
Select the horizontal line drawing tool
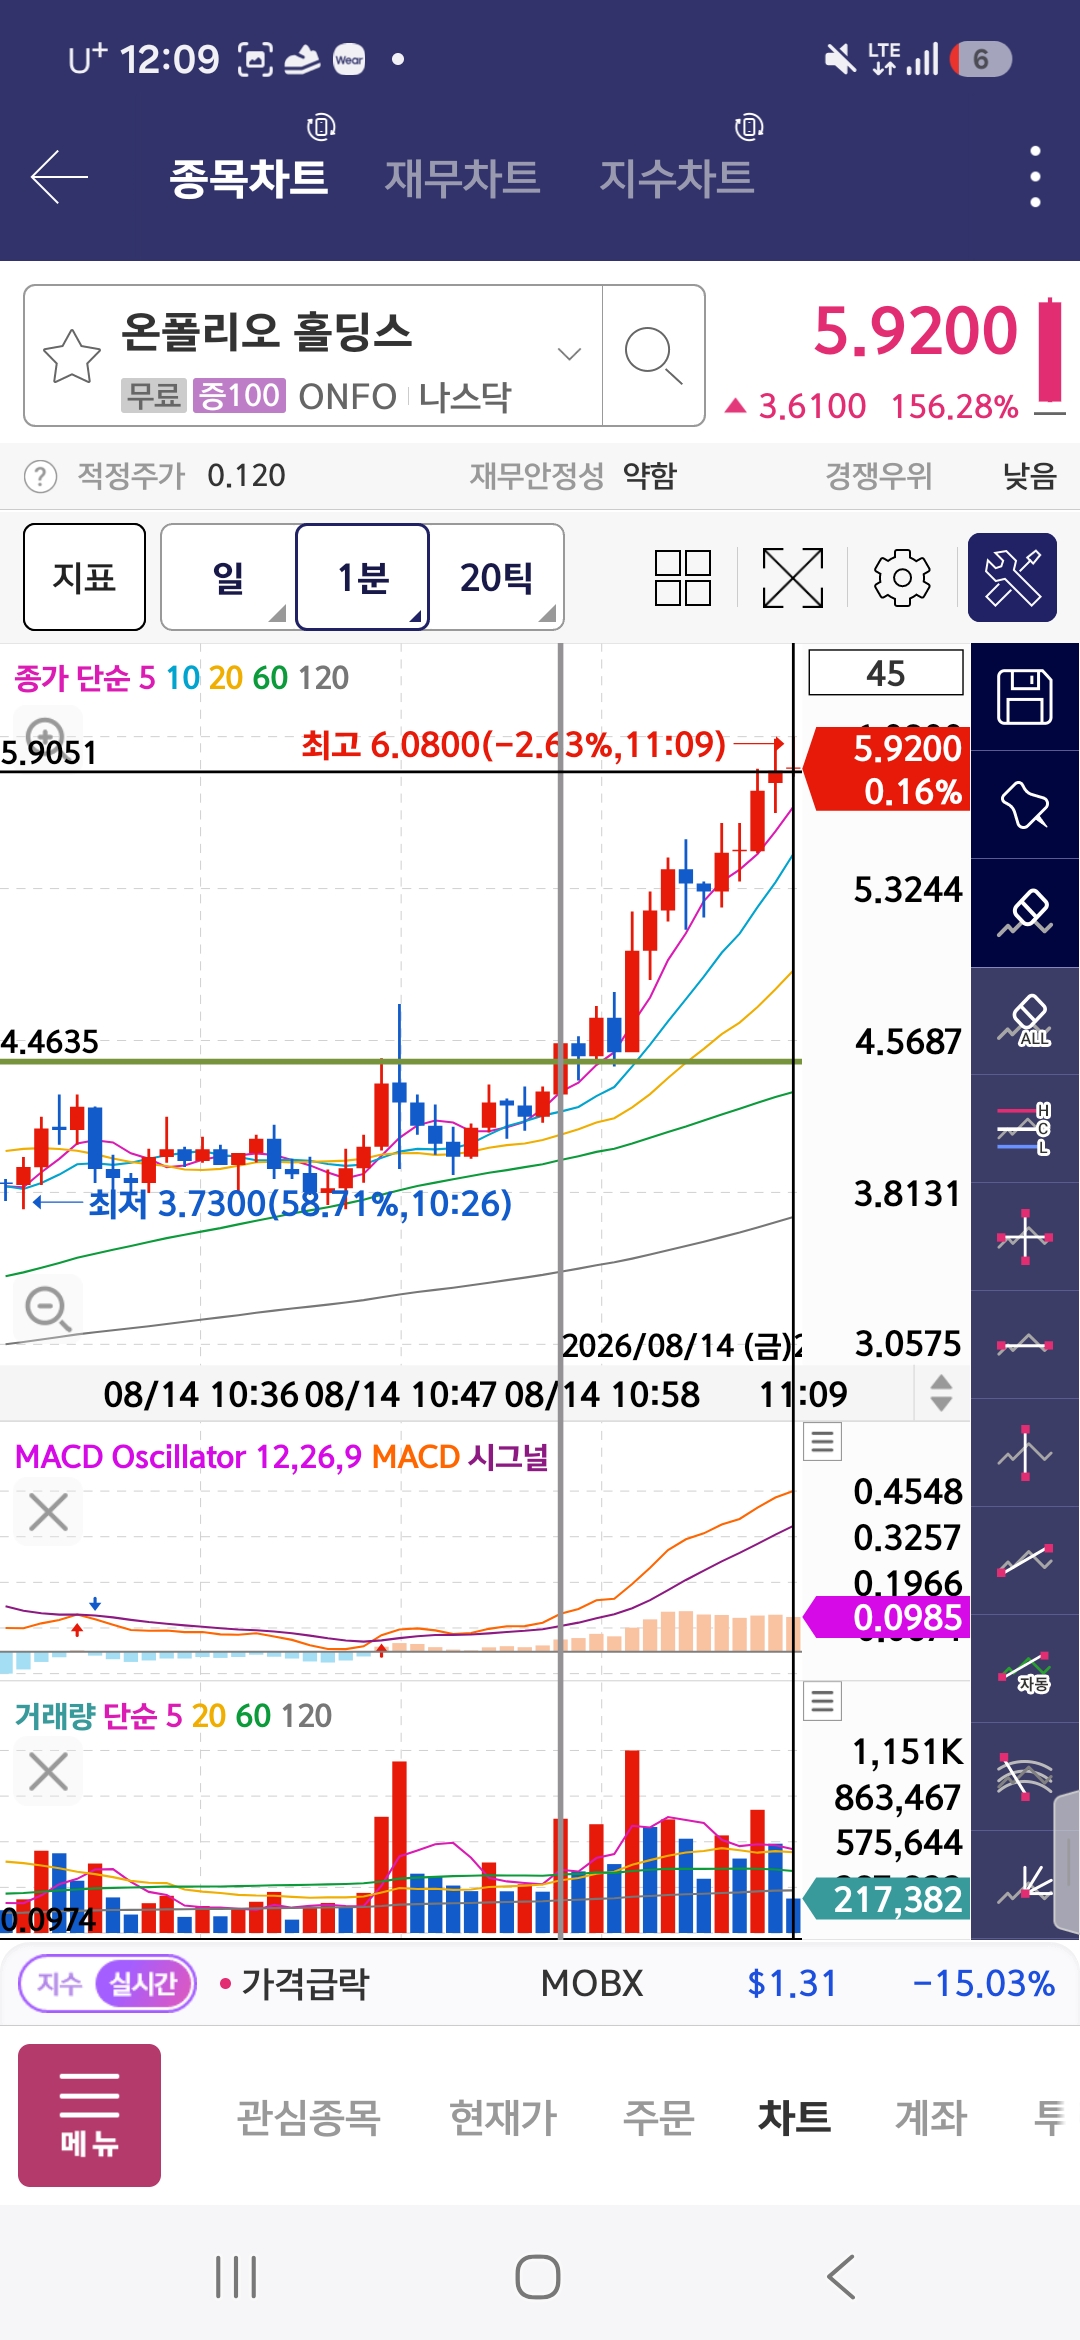[1025, 1345]
